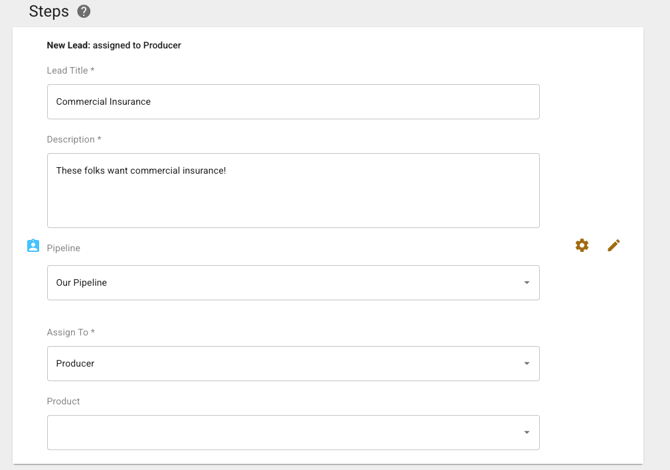This screenshot has width=670, height=470.
Task: Open the 'Our Pipeline' select box
Action: (x=280, y=283)
